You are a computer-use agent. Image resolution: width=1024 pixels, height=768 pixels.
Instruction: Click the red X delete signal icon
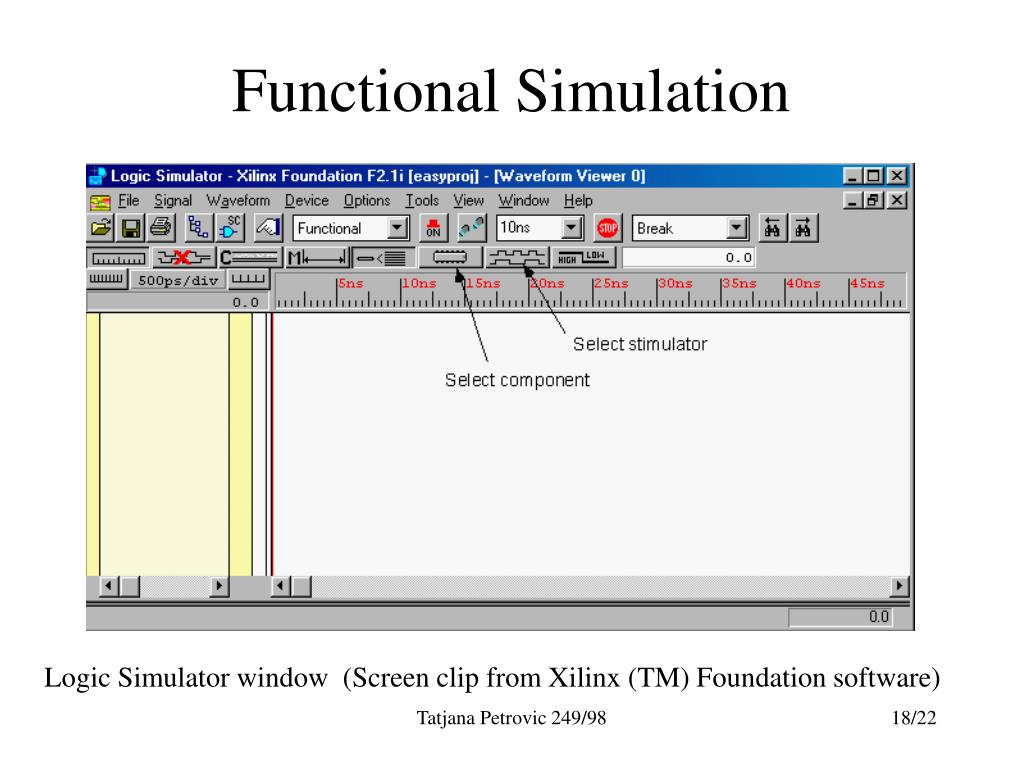[184, 258]
